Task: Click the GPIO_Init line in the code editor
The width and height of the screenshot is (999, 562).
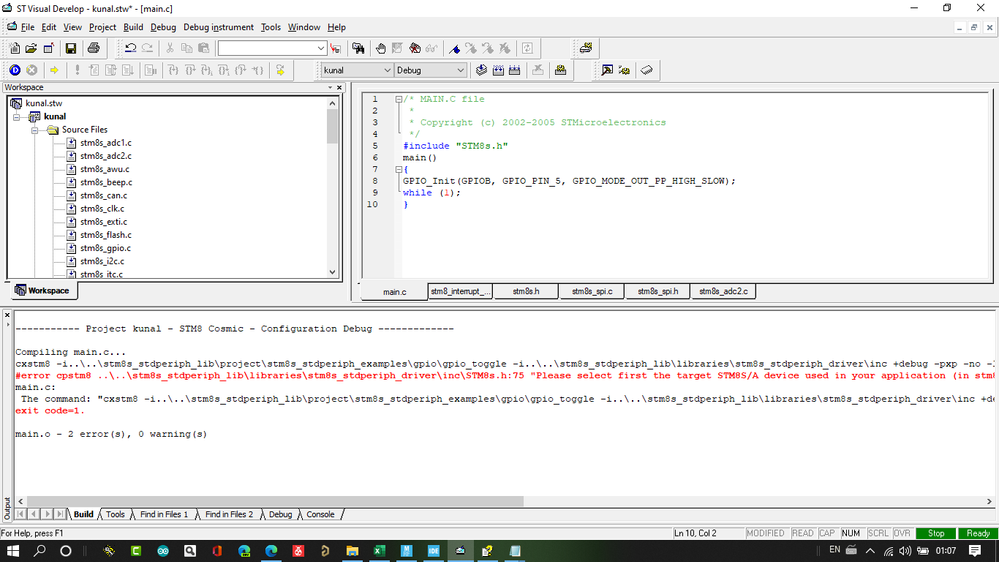Action: (568, 181)
